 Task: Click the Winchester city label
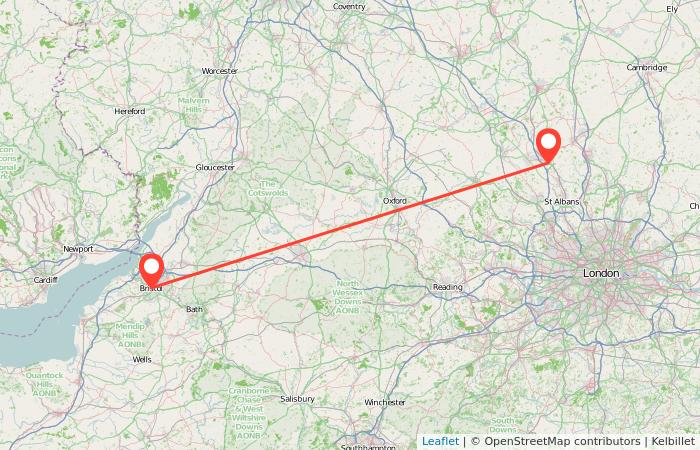(385, 402)
